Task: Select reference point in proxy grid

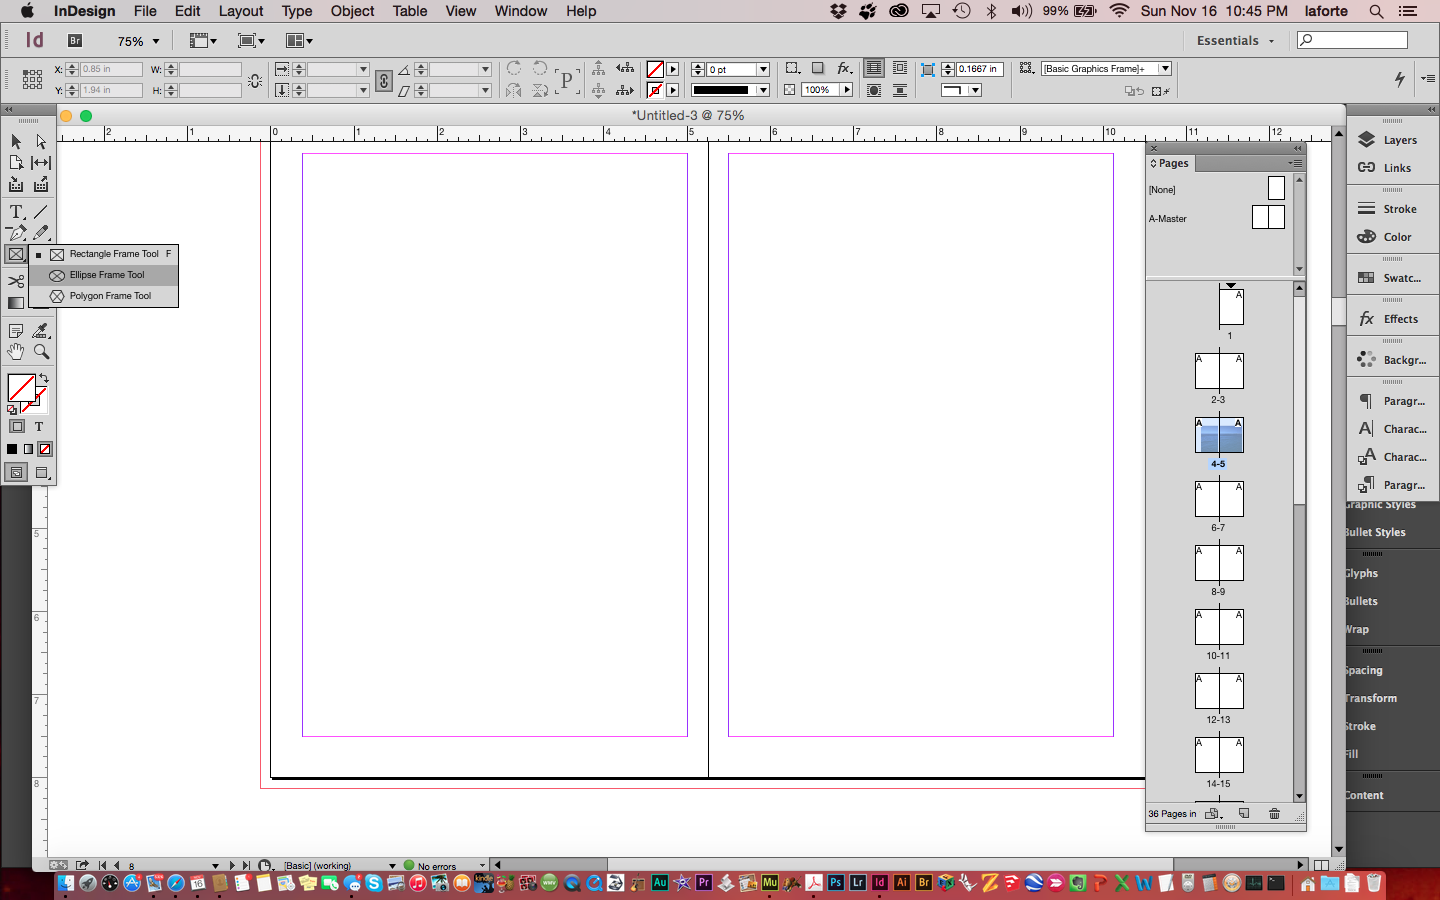Action: pyautogui.click(x=32, y=79)
